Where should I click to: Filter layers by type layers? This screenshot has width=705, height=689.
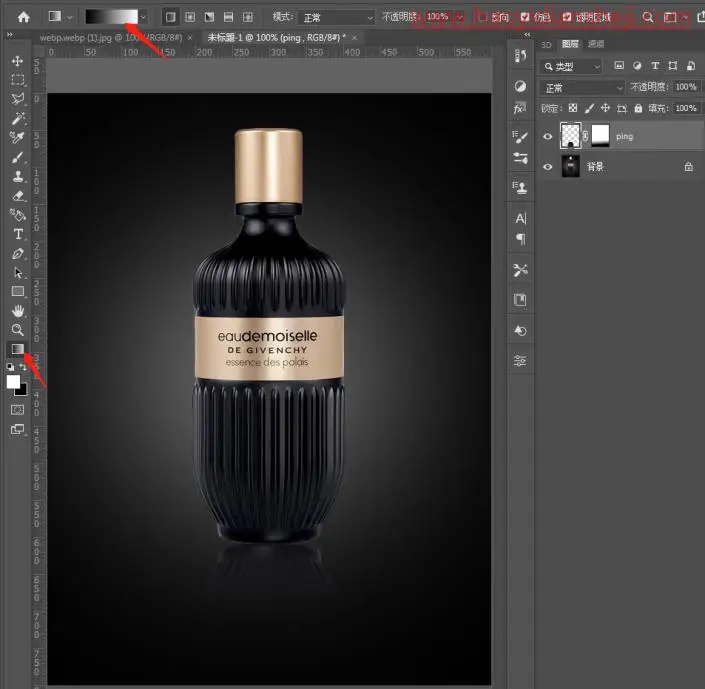click(x=655, y=66)
